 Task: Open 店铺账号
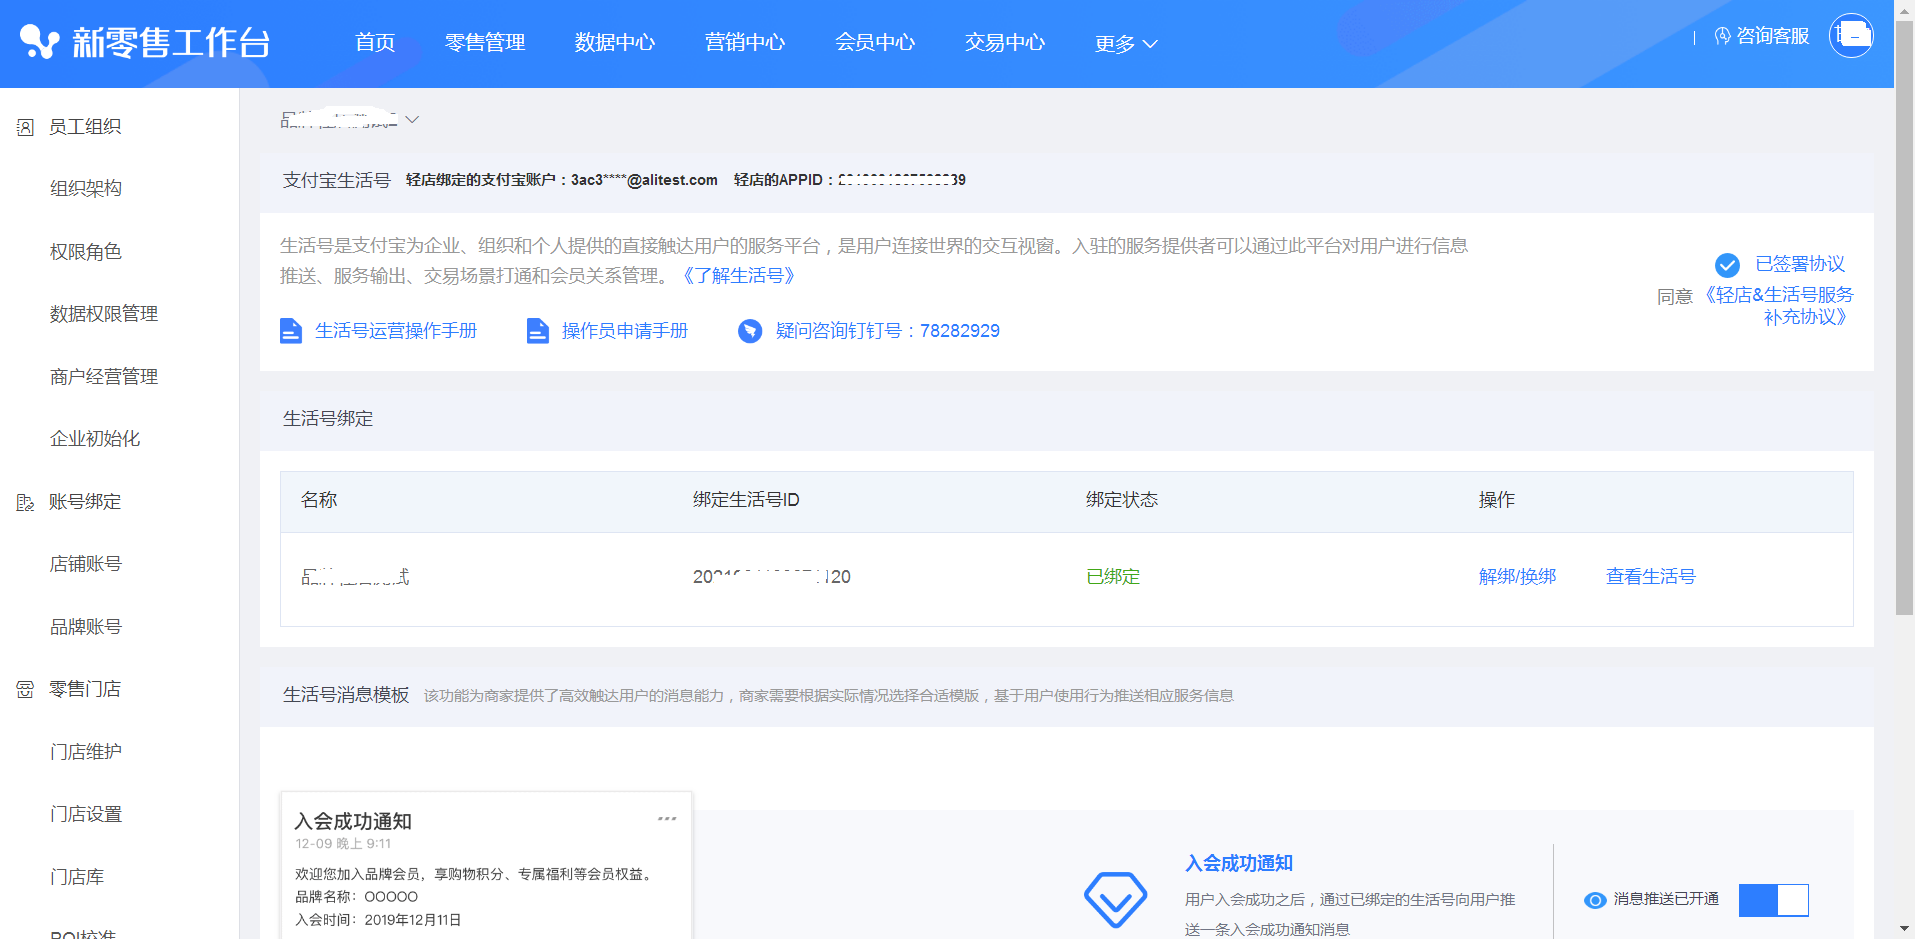coord(86,564)
